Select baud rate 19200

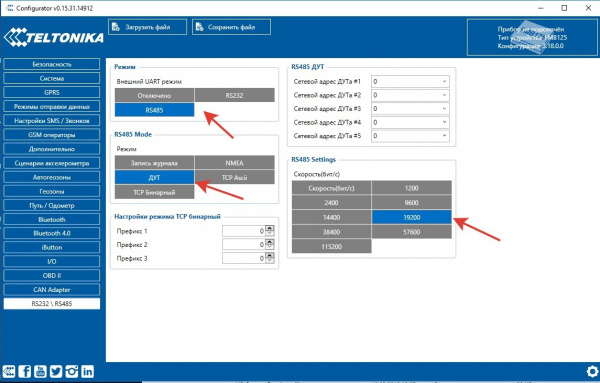[x=412, y=217]
